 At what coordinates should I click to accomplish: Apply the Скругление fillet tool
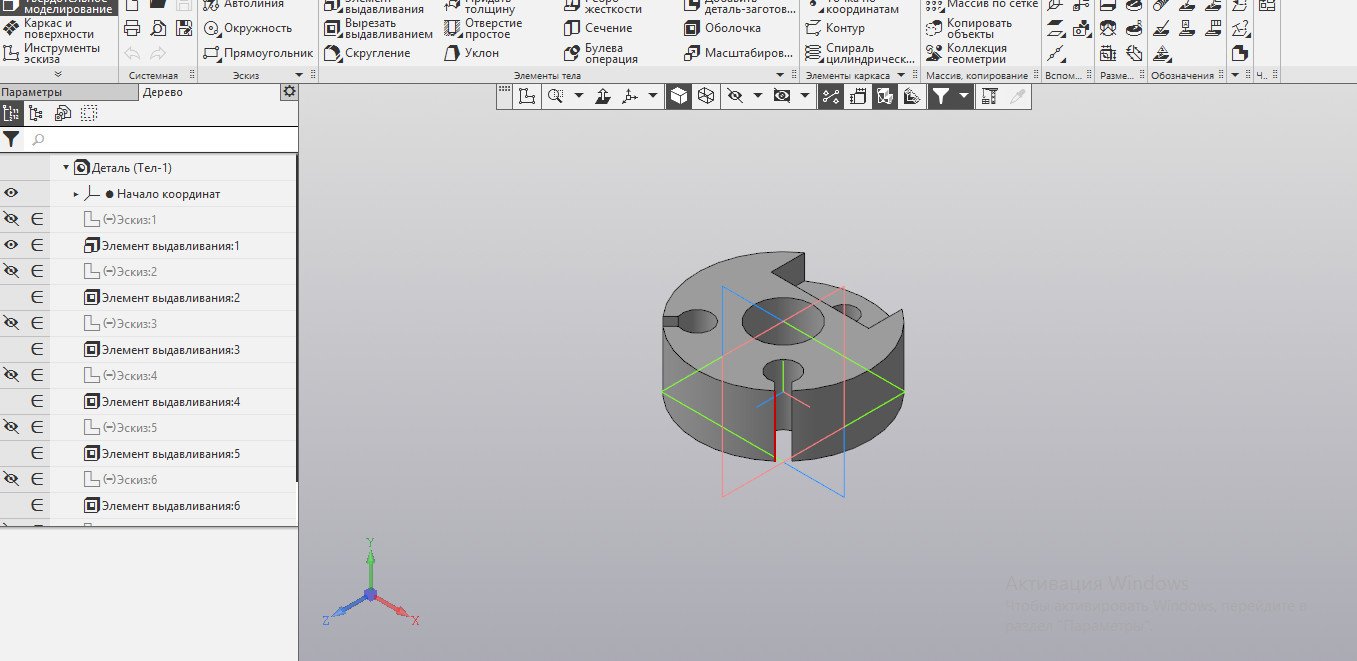point(378,53)
